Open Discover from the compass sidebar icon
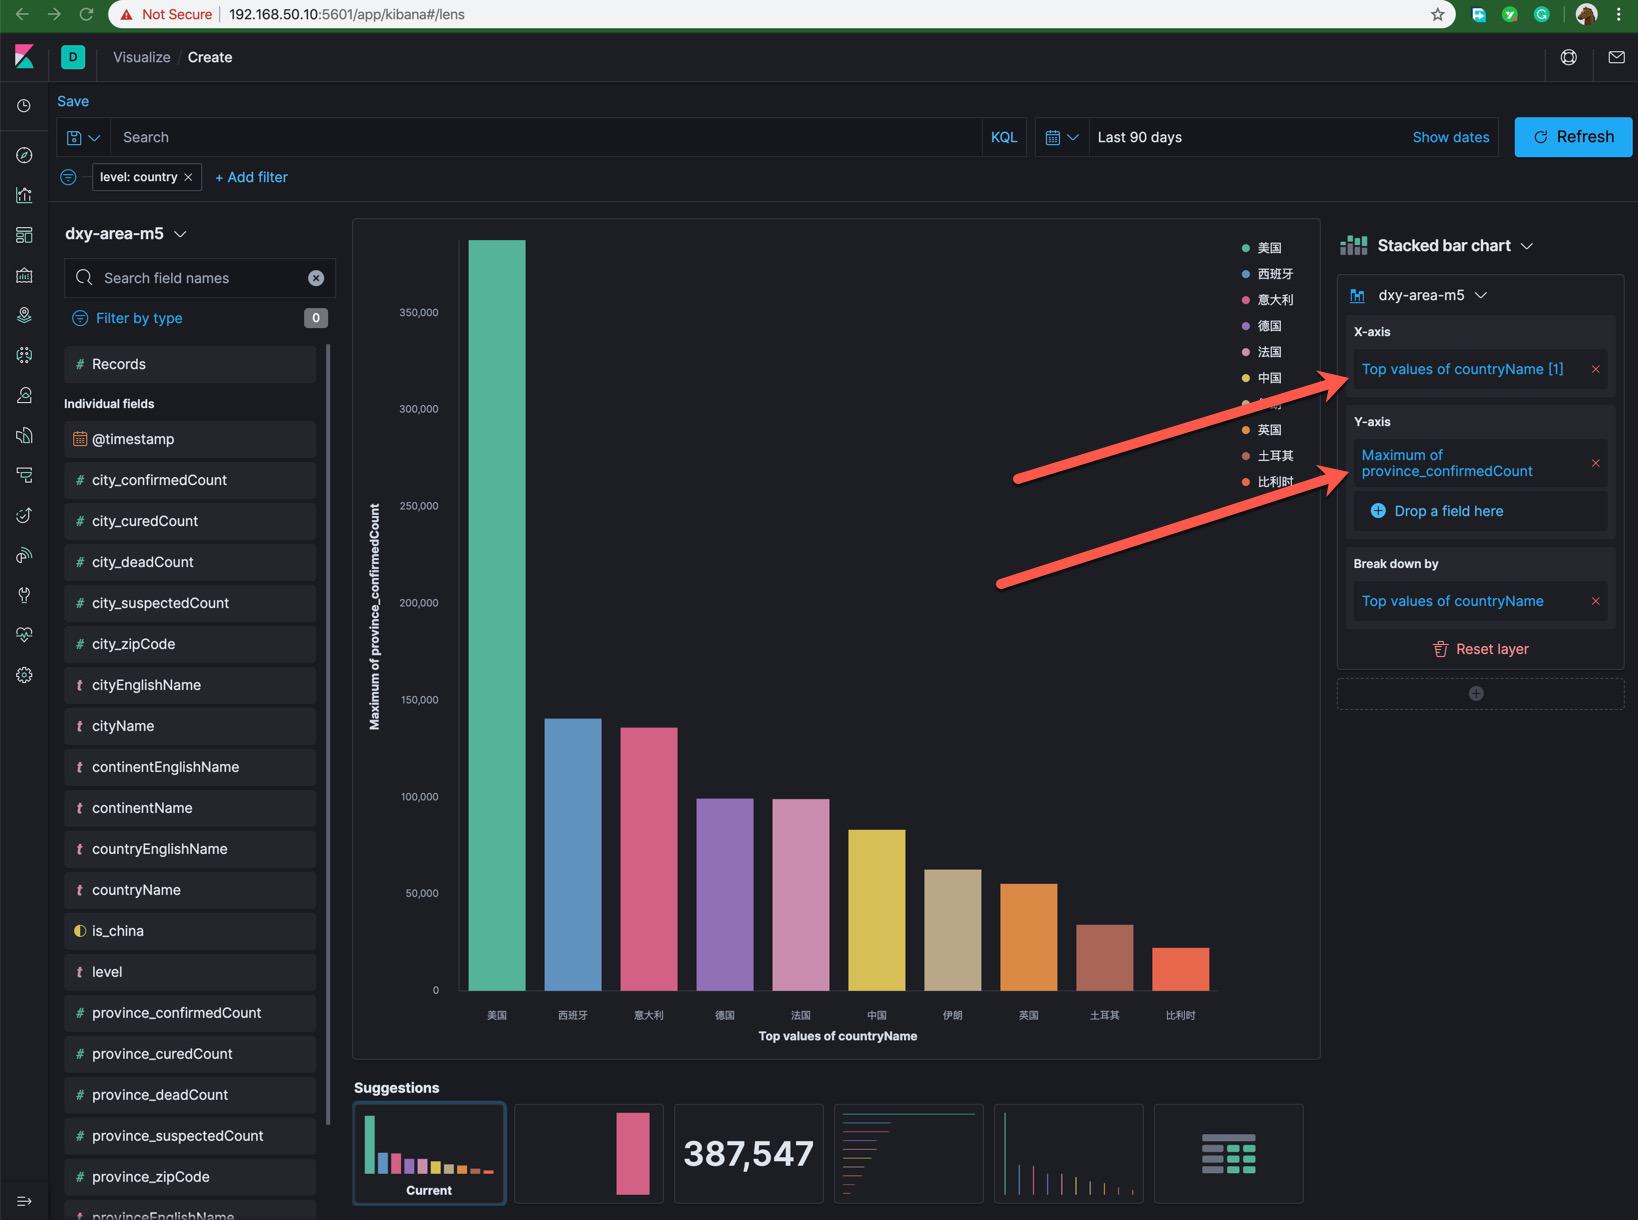The height and width of the screenshot is (1220, 1638). click(24, 155)
